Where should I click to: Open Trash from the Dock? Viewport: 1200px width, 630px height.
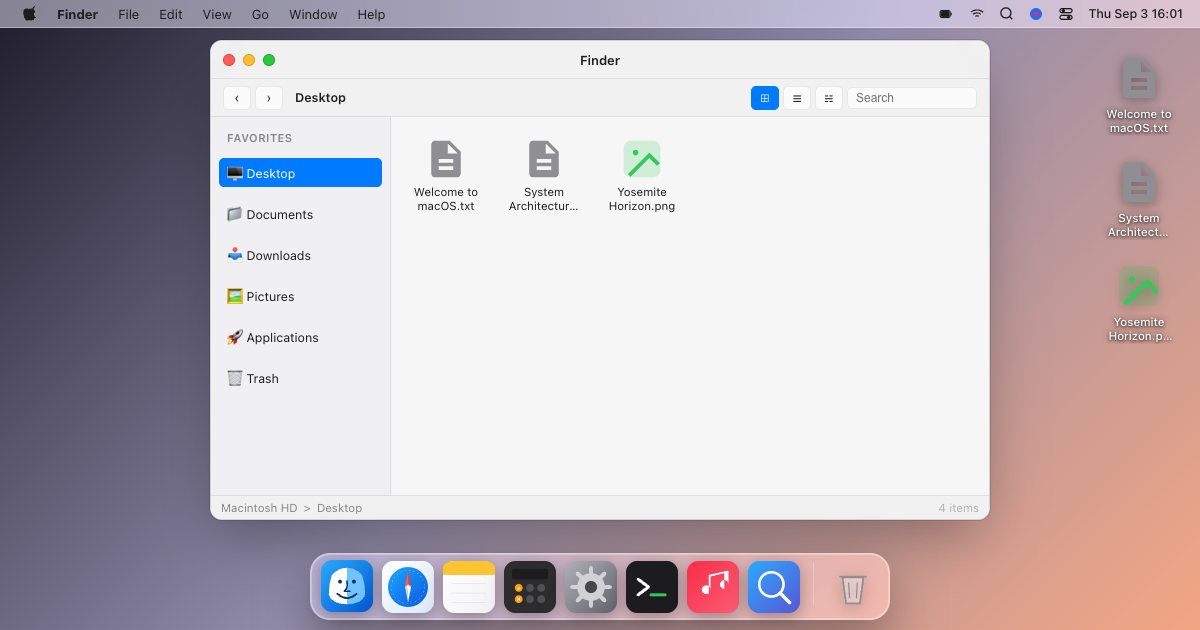point(852,587)
